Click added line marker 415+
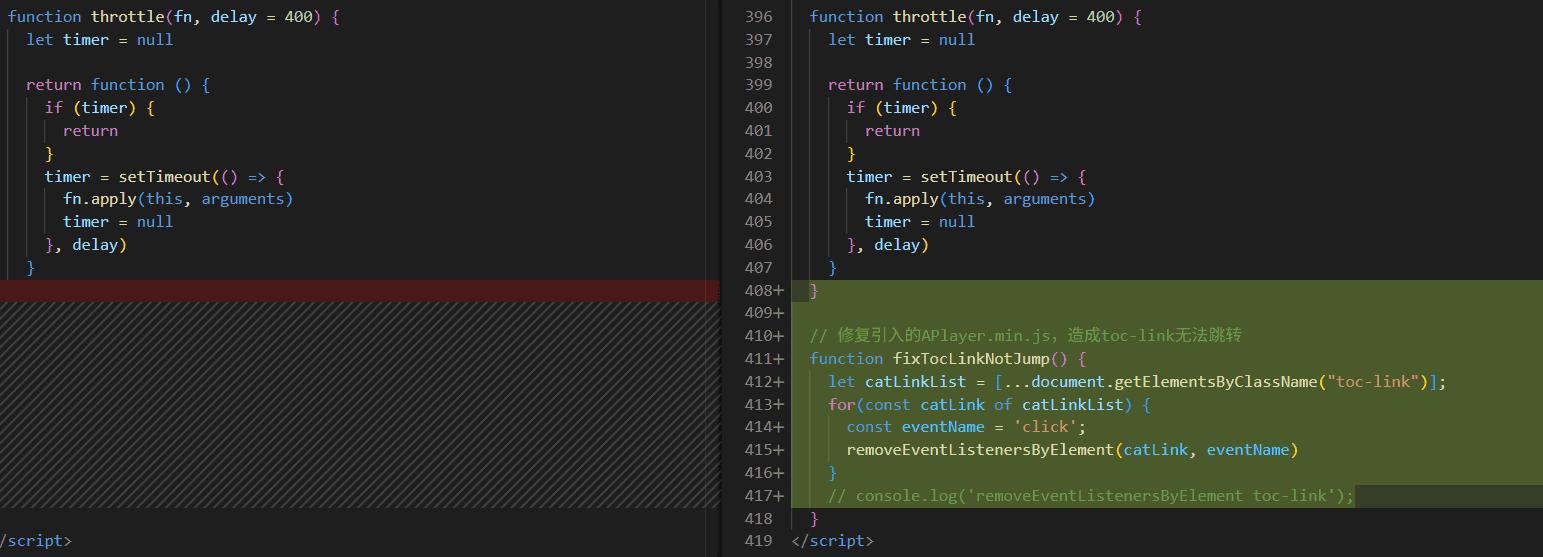This screenshot has height=557, width=1543. point(764,450)
